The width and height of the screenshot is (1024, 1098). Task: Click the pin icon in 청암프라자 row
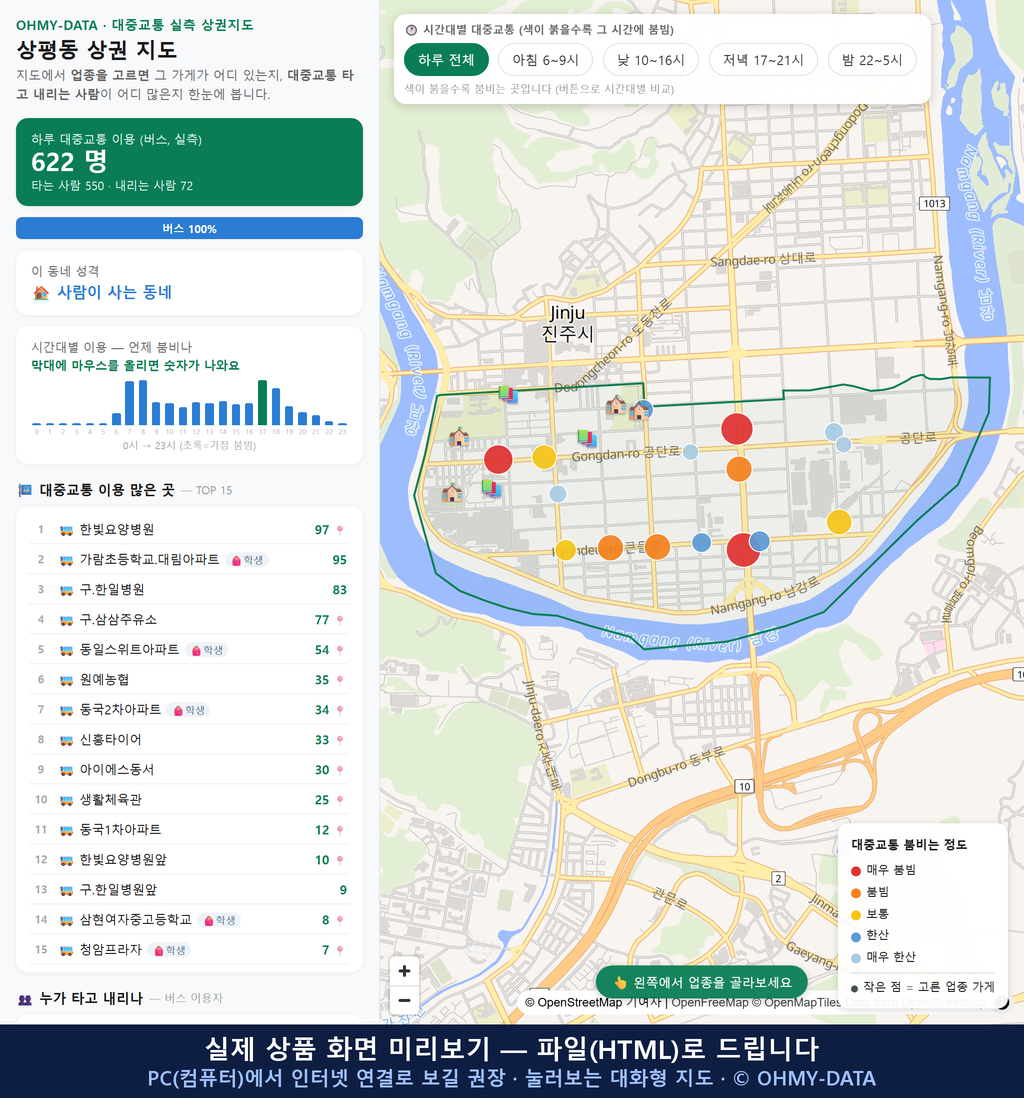click(340, 950)
